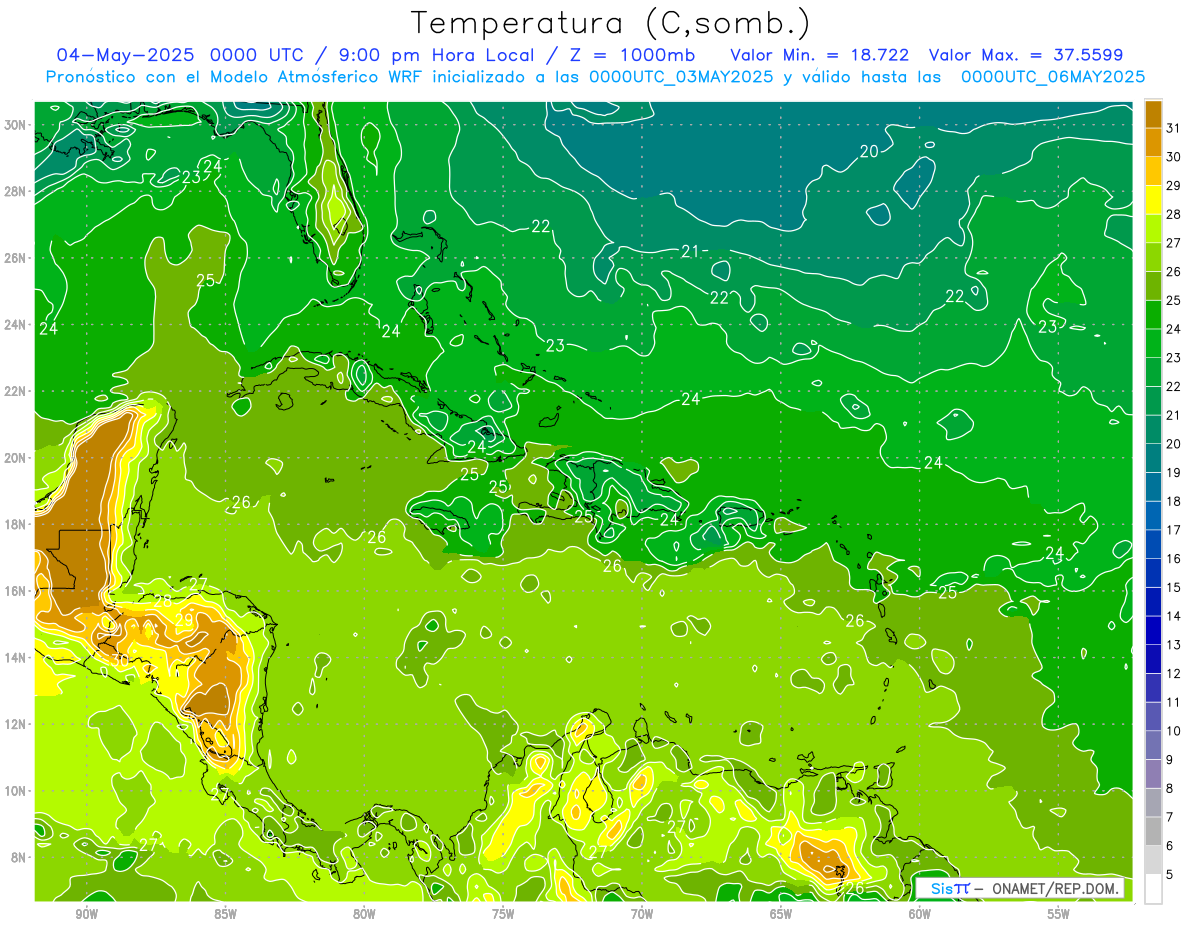This screenshot has height=927, width=1200.
Task: Click "Valor Min. = 18.722" text
Action: (x=820, y=54)
